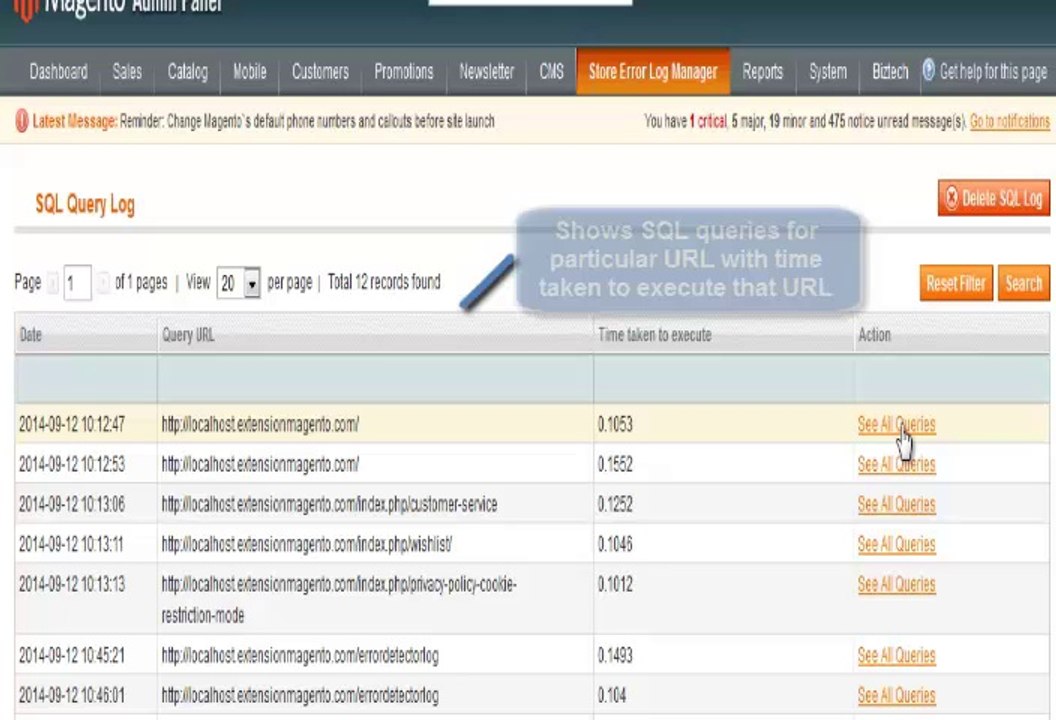Open the Mobile menu

(x=250, y=71)
